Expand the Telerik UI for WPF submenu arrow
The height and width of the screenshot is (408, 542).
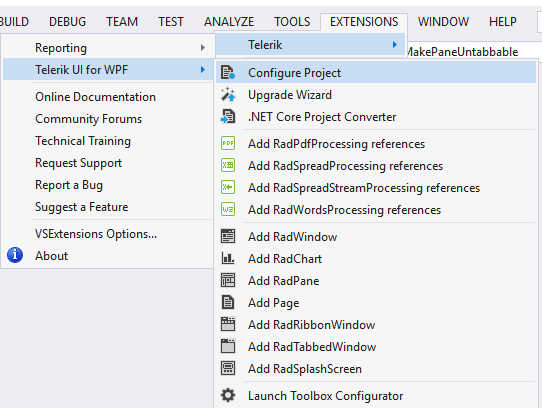pyautogui.click(x=203, y=69)
